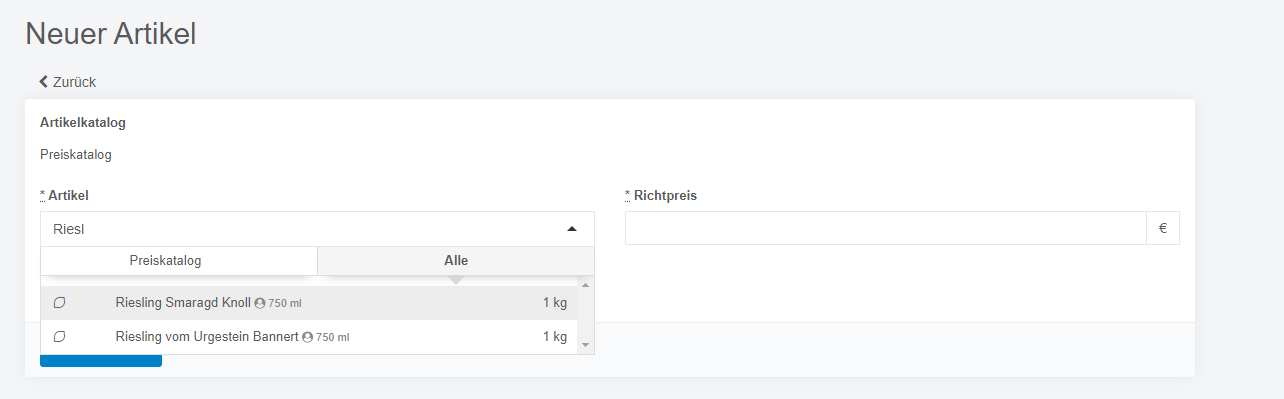Image resolution: width=1284 pixels, height=399 pixels.
Task: Click the Euro currency symbol addon
Action: coord(1163,228)
